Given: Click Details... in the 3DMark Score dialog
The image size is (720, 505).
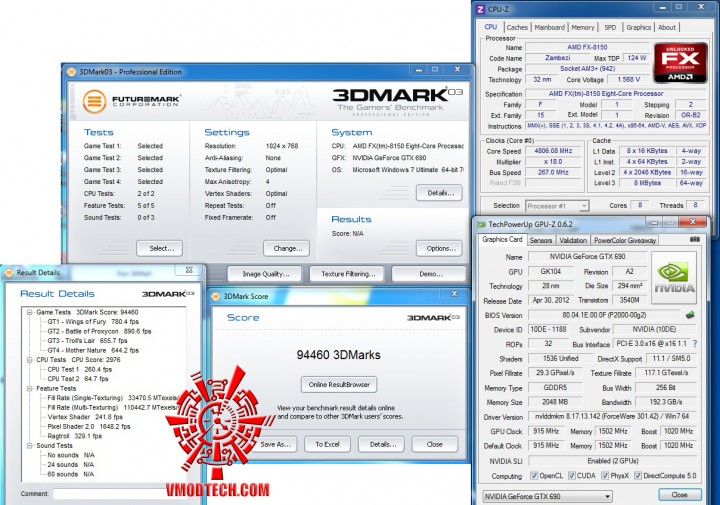Looking at the screenshot, I should point(382,444).
